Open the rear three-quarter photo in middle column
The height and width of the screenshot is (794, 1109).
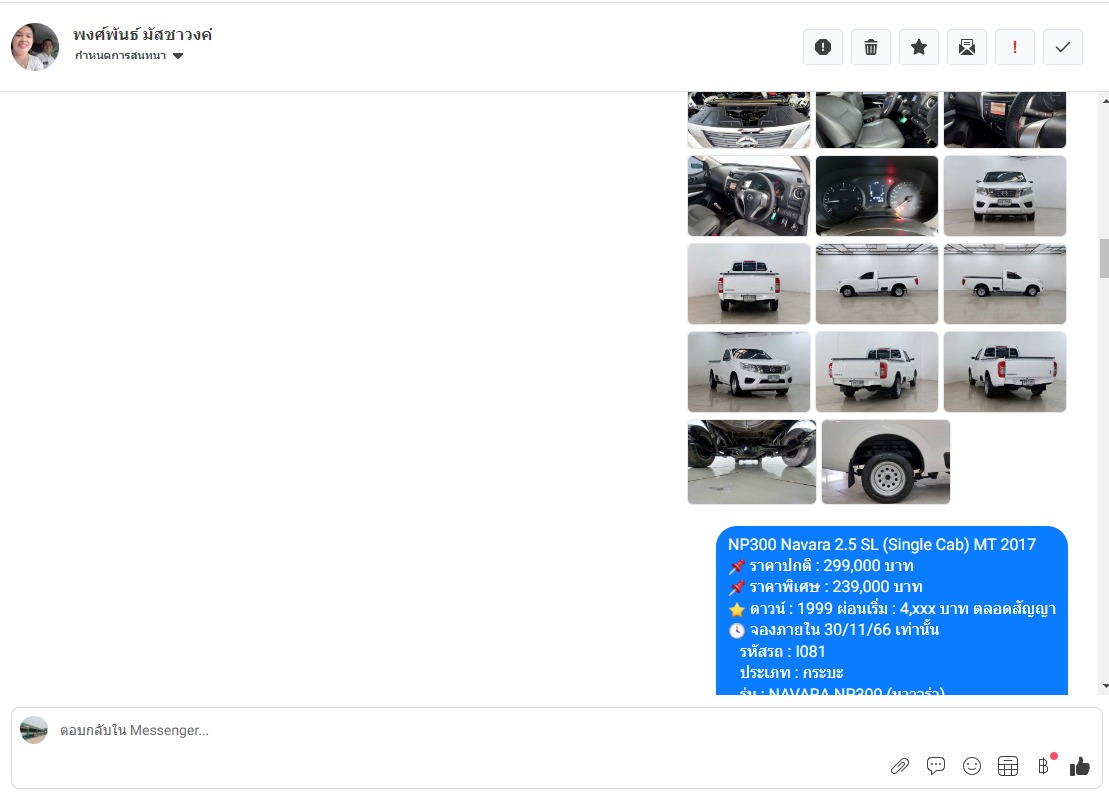coord(877,372)
